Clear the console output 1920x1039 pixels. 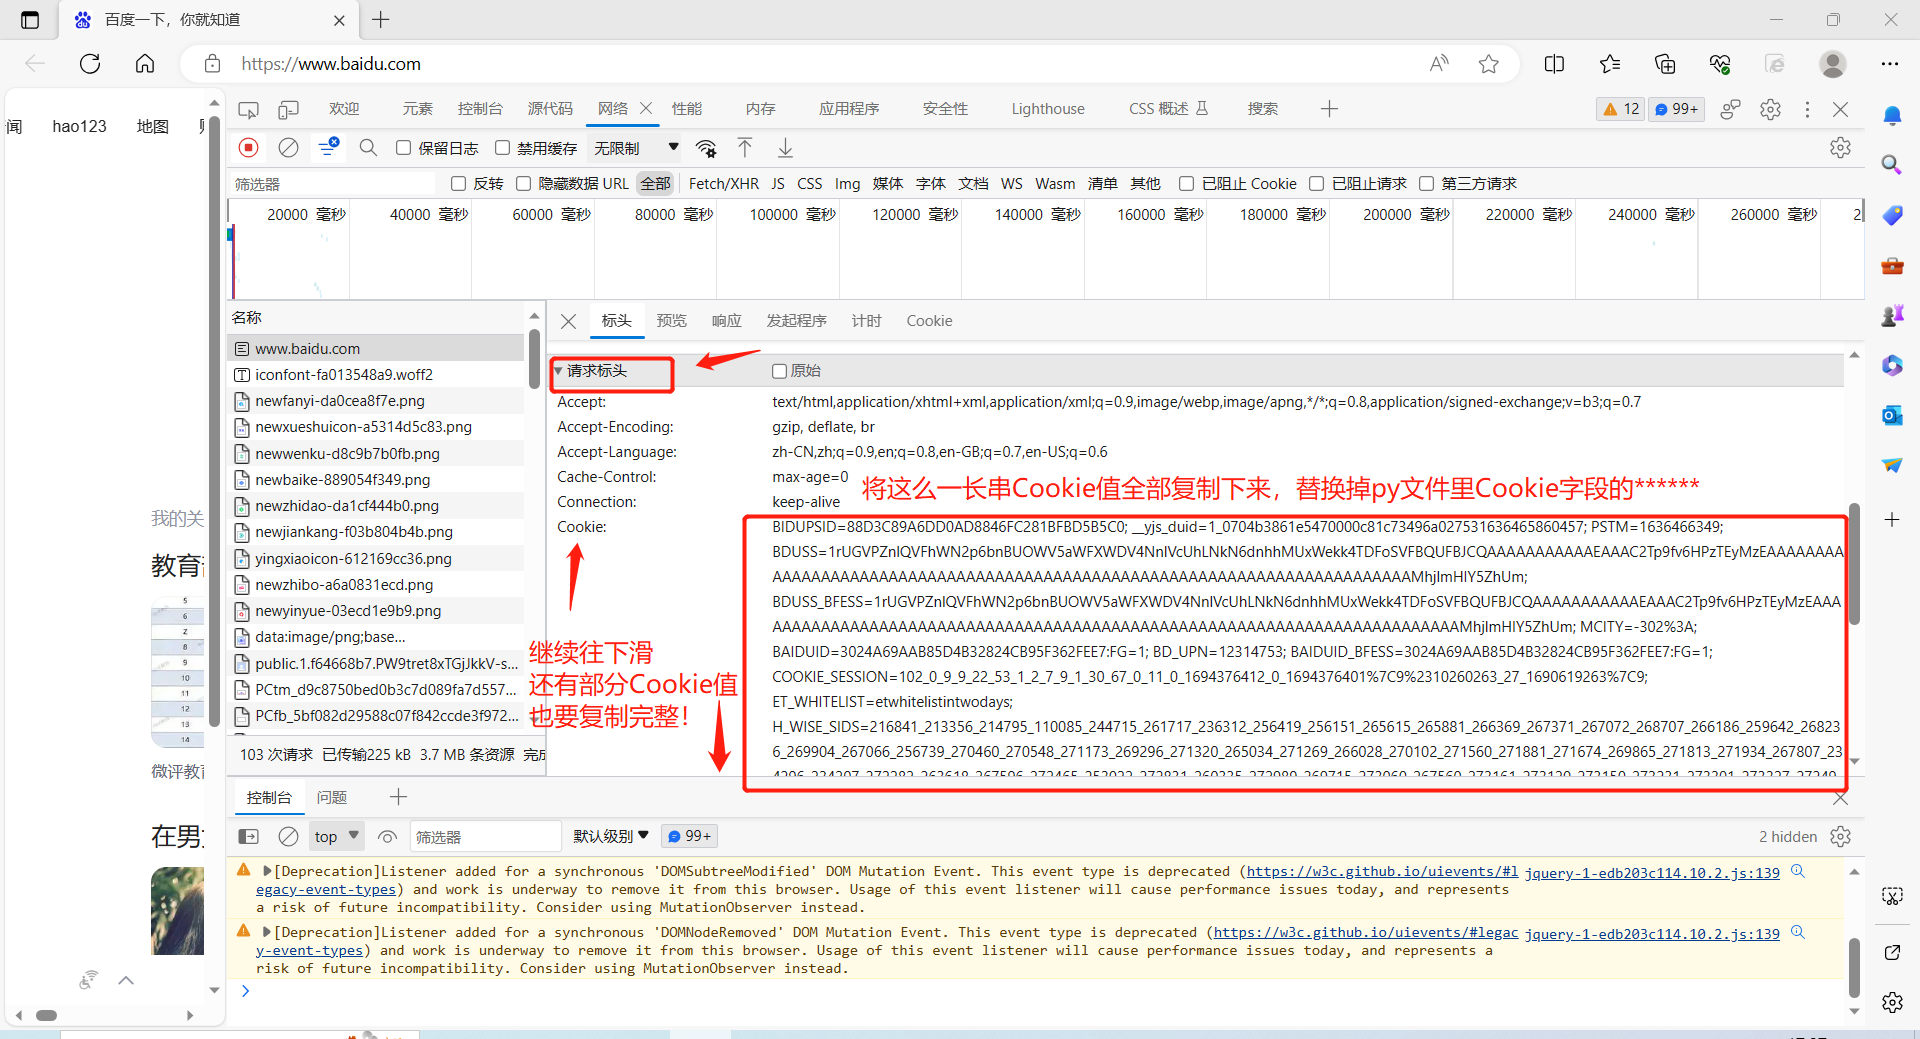point(288,836)
